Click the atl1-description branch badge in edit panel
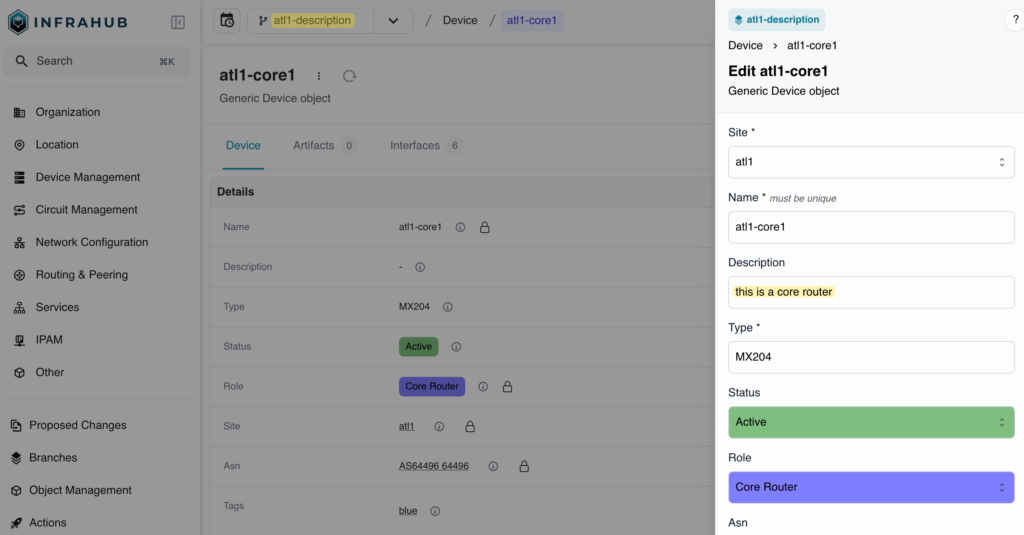The width and height of the screenshot is (1024, 535). (776, 20)
